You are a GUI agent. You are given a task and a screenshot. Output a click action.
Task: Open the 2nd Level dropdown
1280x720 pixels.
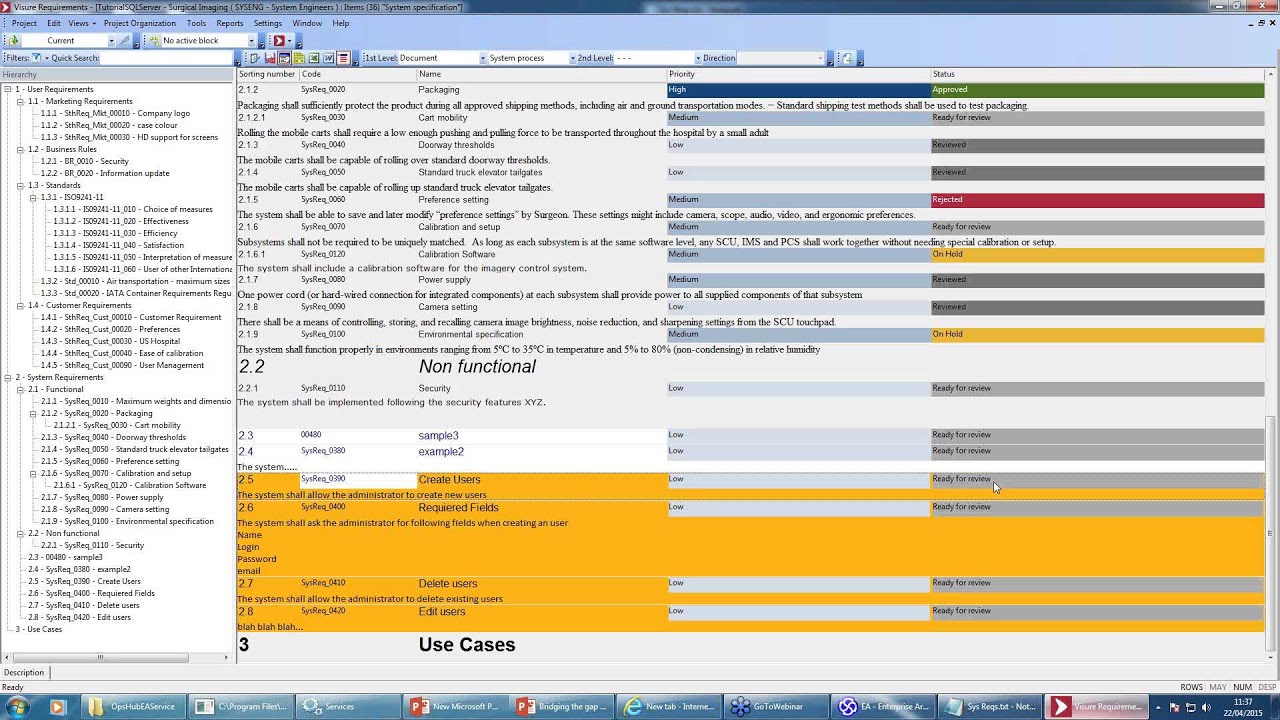(x=698, y=58)
